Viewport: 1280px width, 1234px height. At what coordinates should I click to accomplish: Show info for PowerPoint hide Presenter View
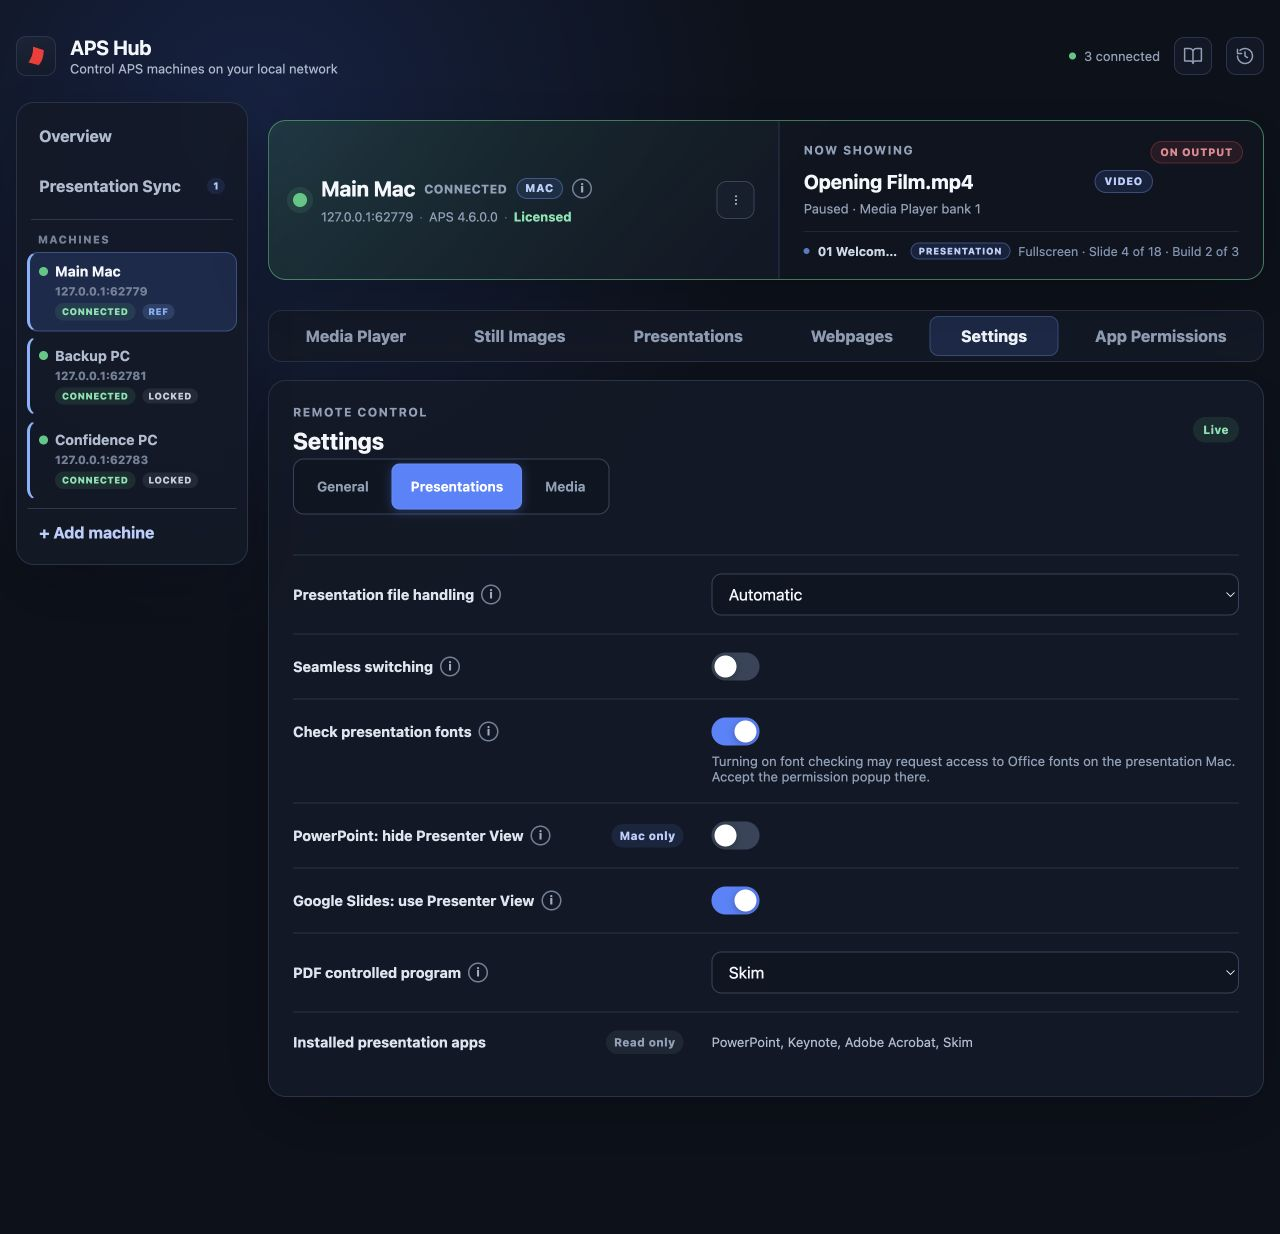coord(540,835)
